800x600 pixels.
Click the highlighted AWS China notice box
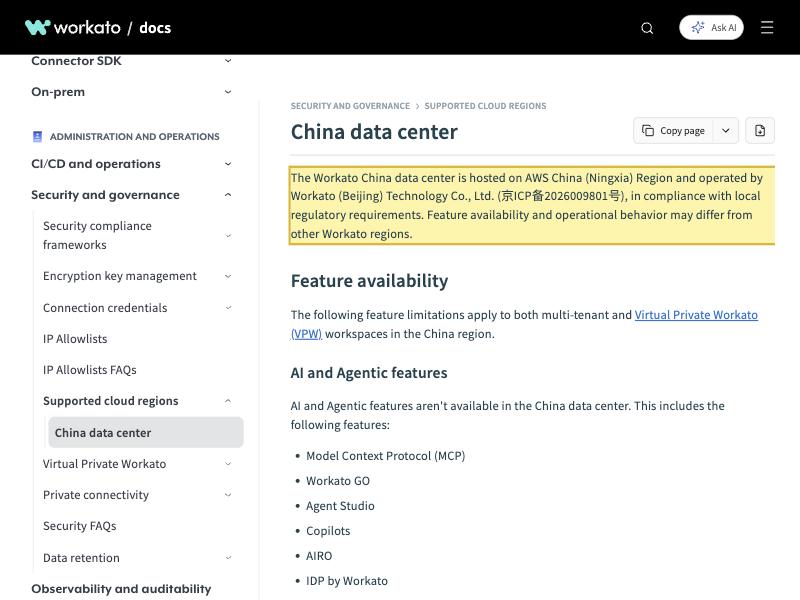[x=532, y=206]
